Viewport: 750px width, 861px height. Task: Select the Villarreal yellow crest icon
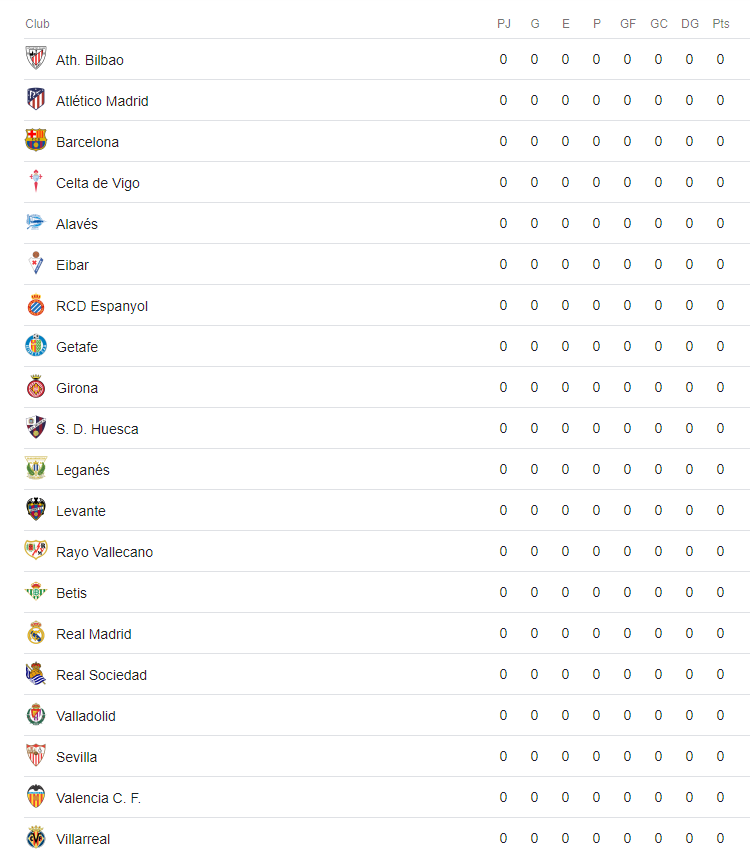[36, 837]
